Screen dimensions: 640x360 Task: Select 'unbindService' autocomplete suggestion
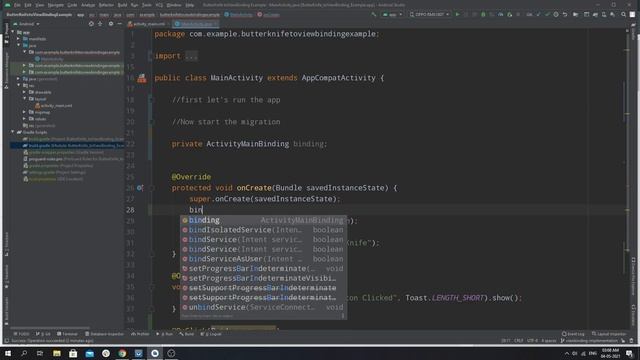tap(263, 307)
